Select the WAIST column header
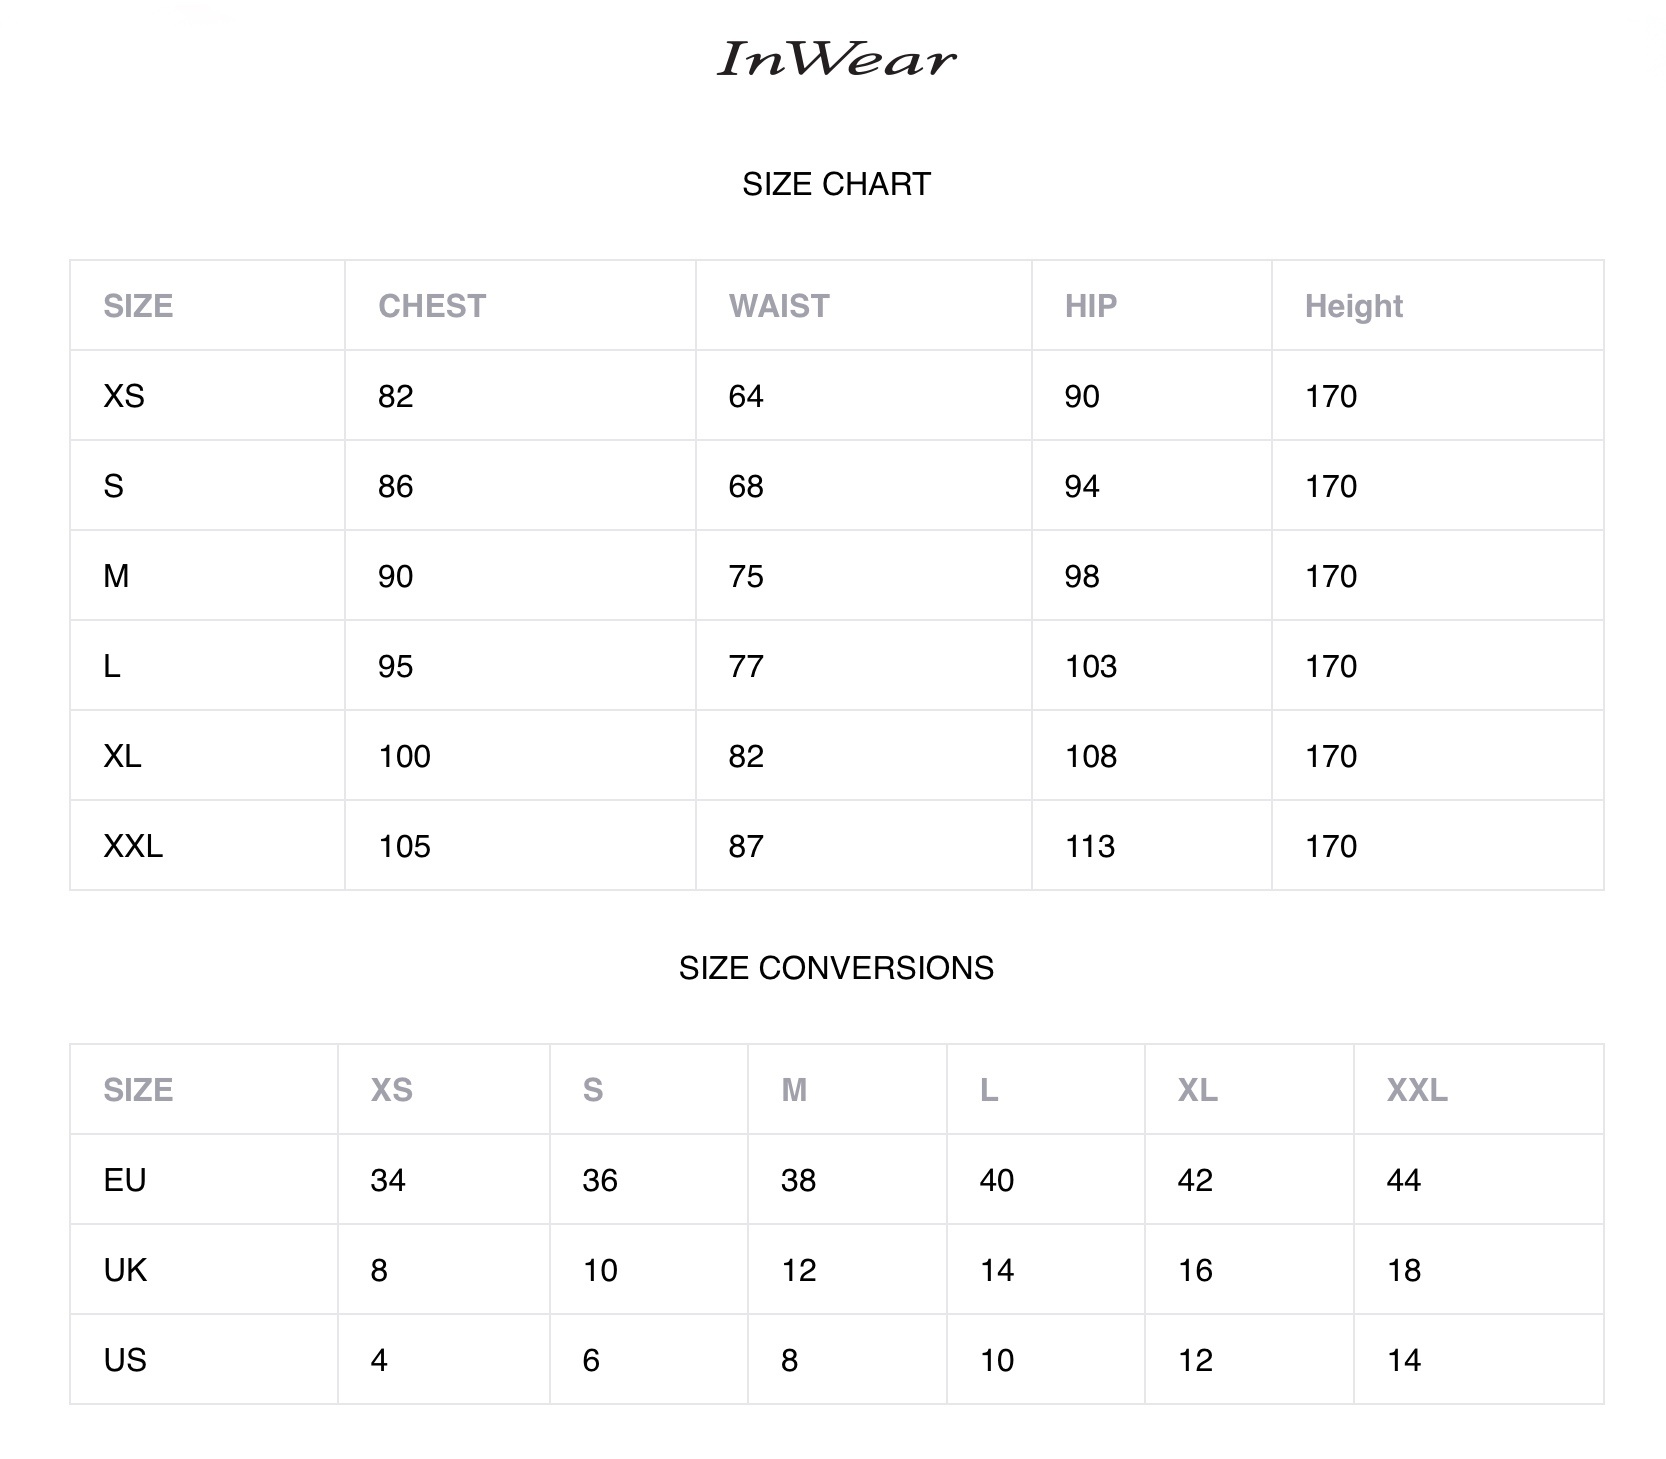 [779, 306]
